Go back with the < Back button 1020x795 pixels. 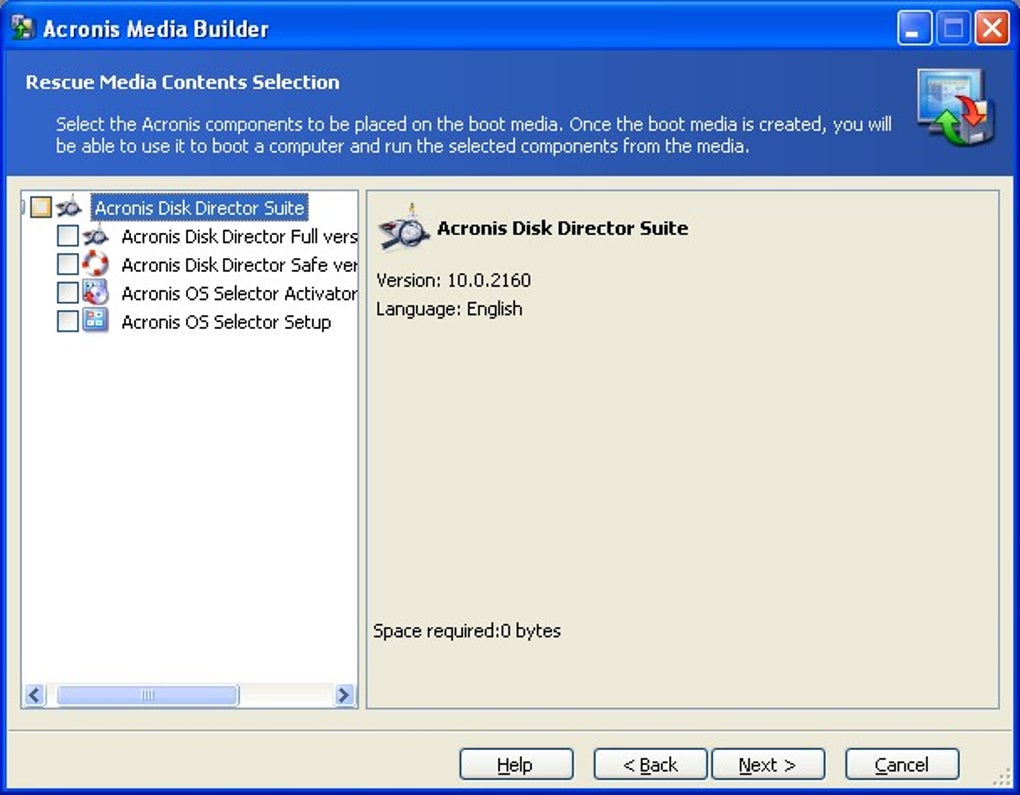pyautogui.click(x=650, y=764)
